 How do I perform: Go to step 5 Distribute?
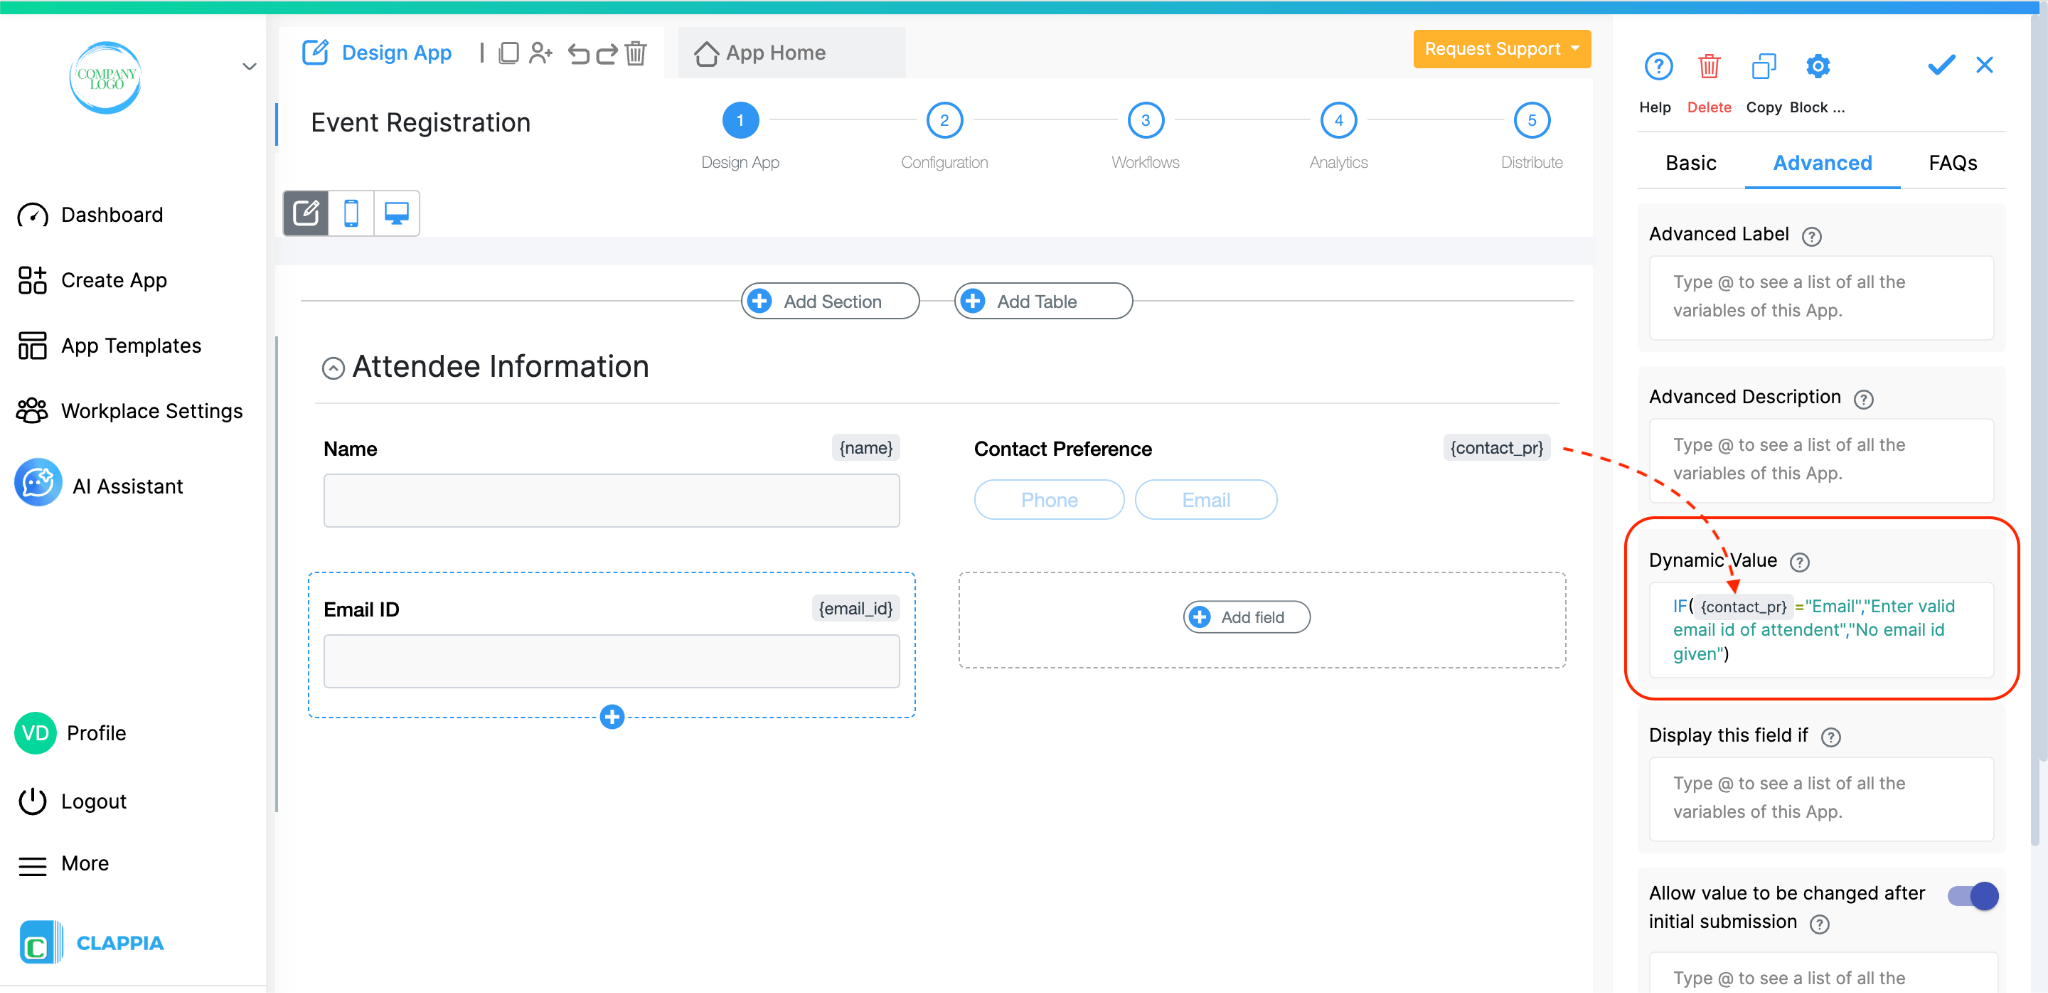(x=1532, y=121)
